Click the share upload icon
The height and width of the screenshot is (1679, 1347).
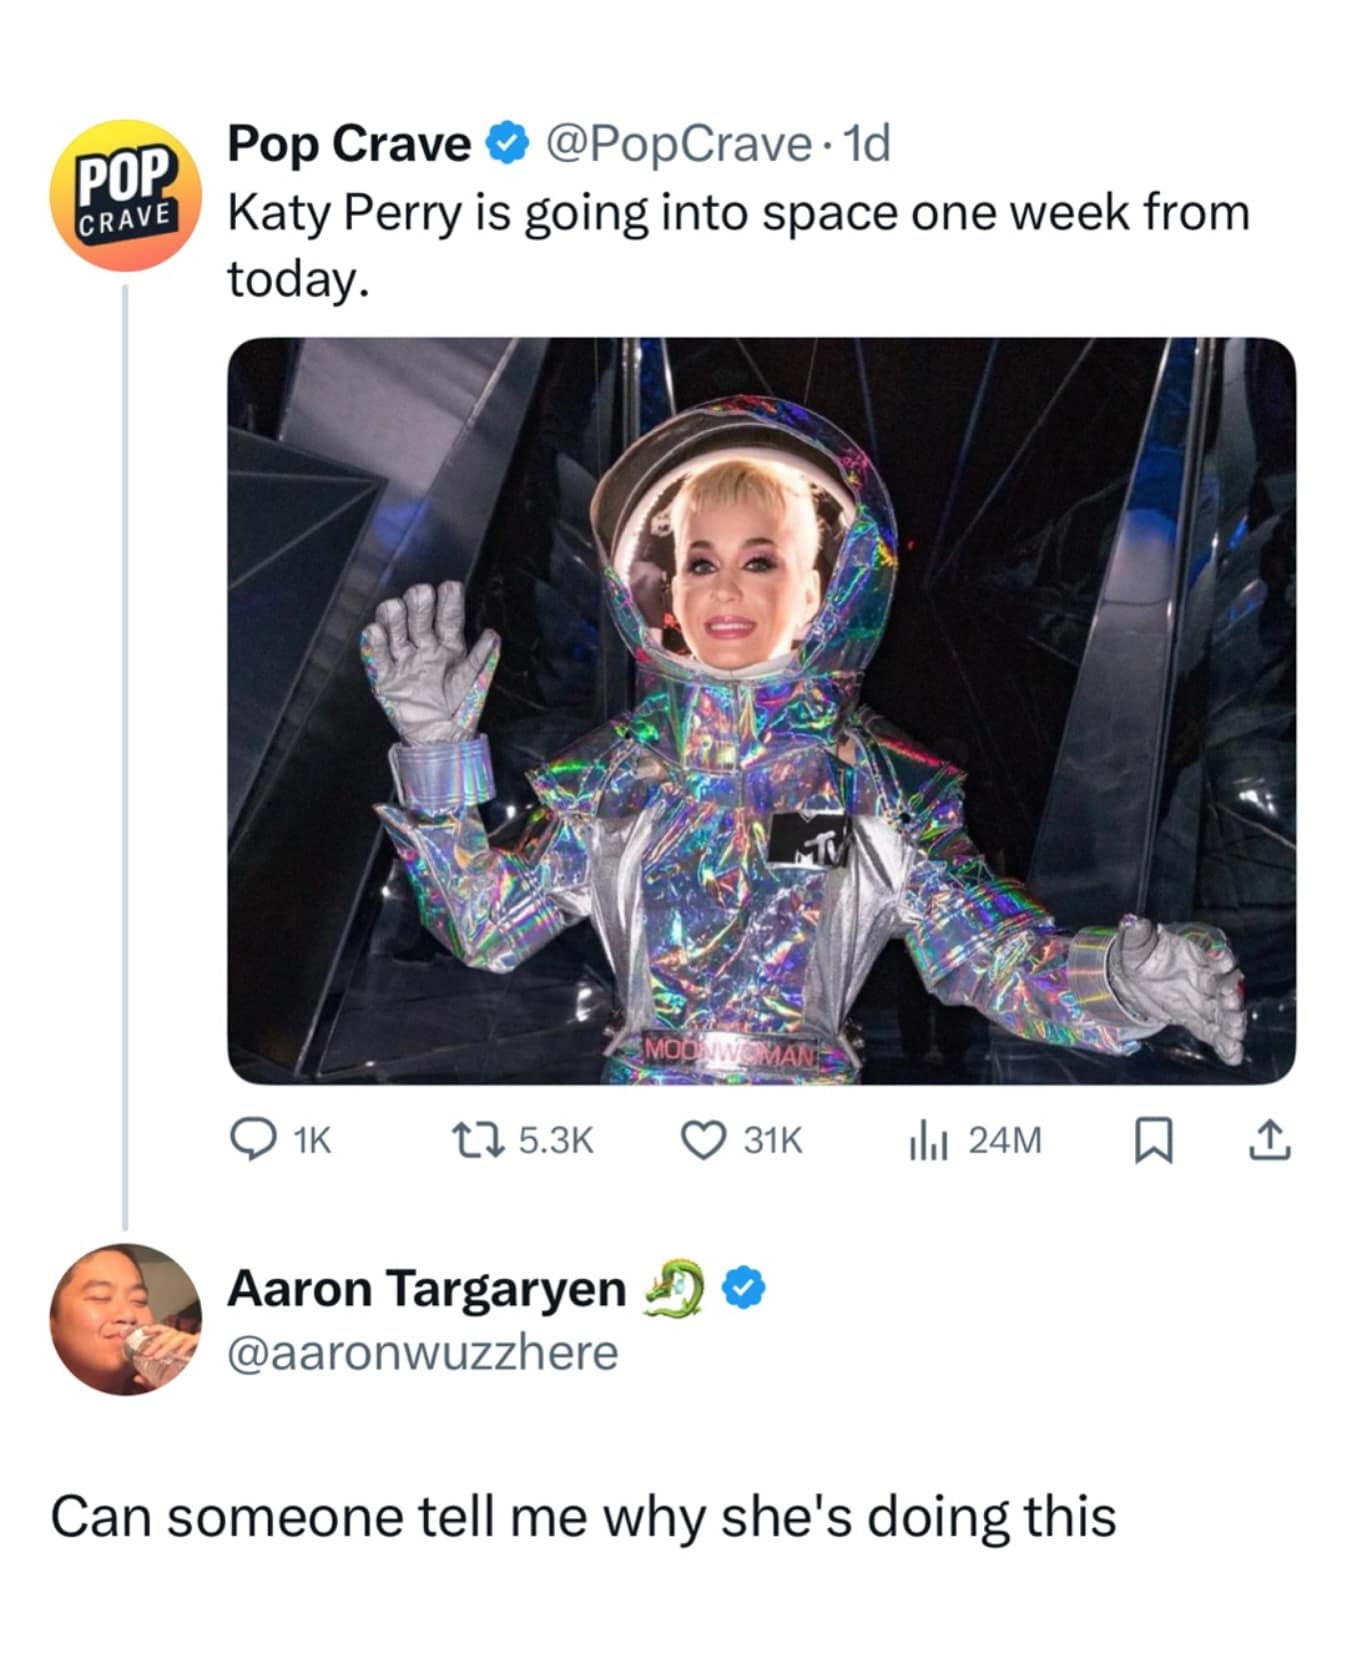(1270, 1140)
